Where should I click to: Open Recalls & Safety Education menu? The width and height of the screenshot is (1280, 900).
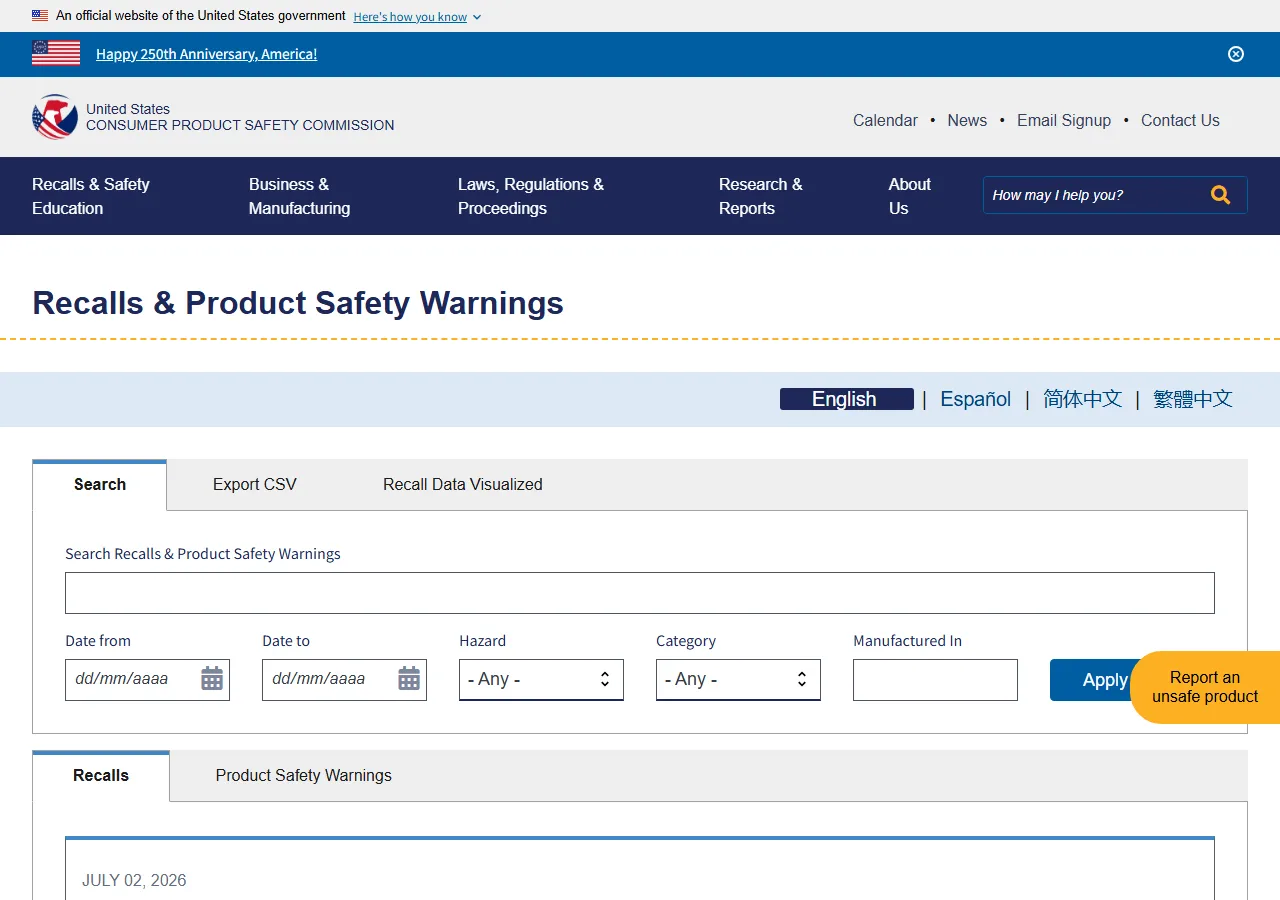point(91,196)
